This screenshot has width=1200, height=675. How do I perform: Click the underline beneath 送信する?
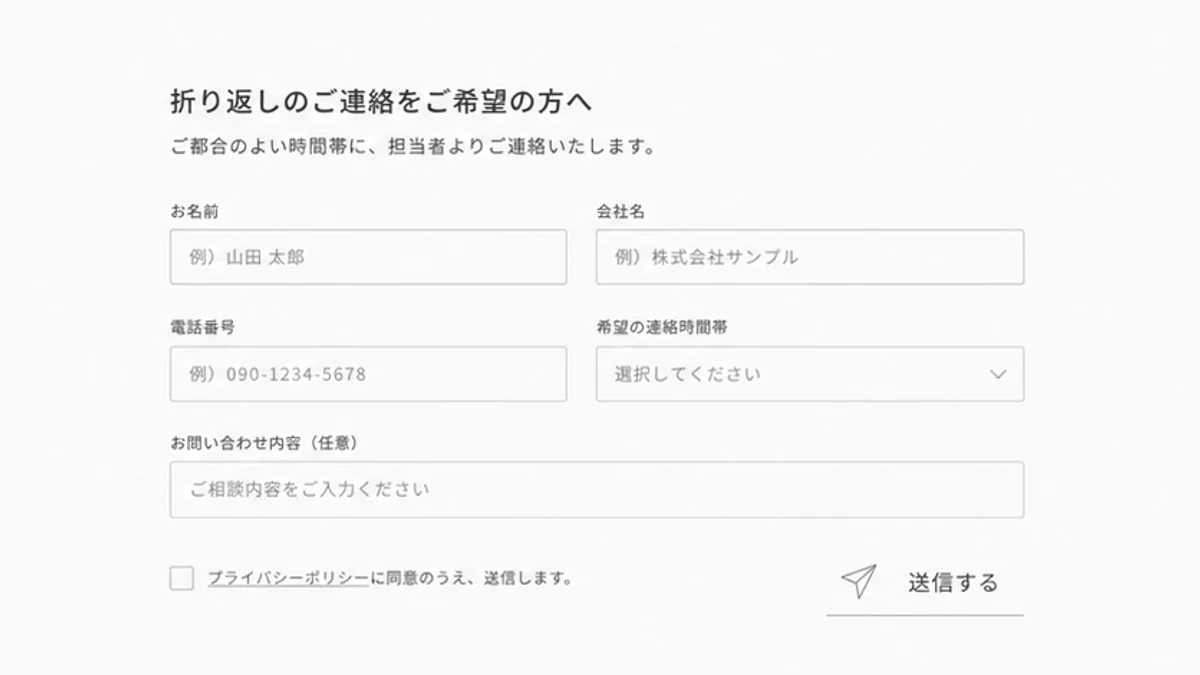click(925, 615)
